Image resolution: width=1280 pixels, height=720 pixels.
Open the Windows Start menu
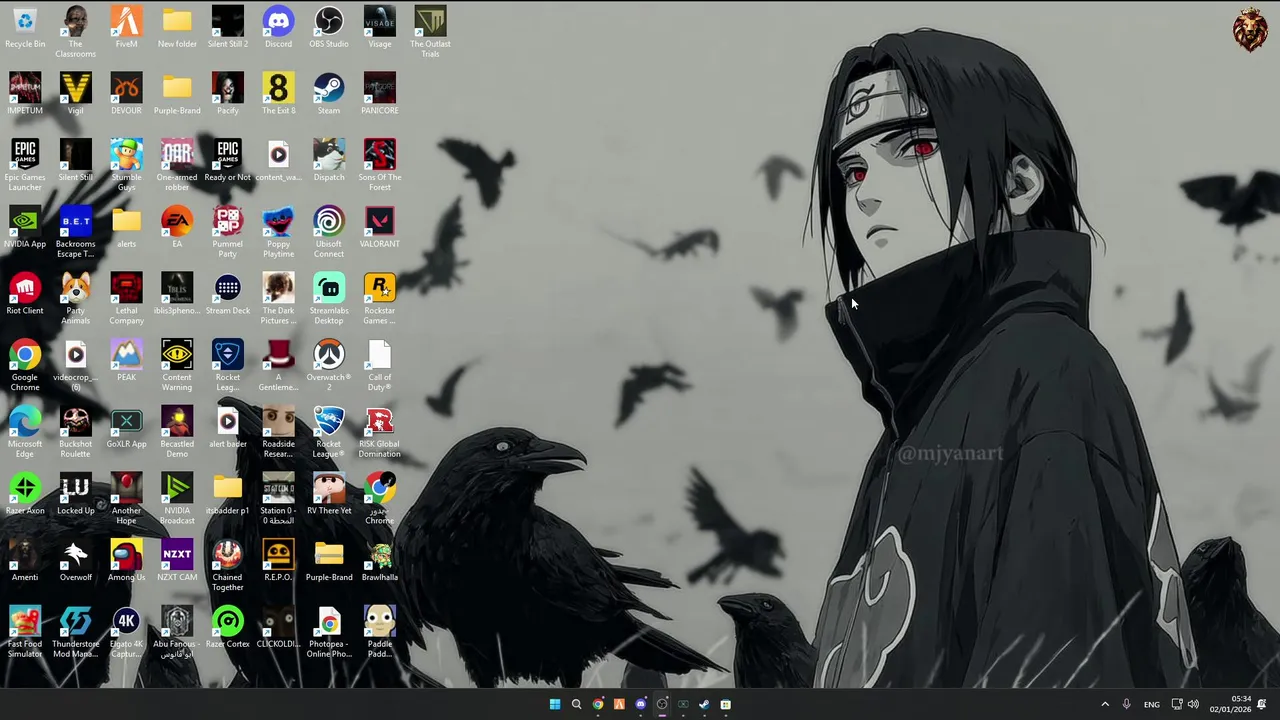tap(555, 704)
